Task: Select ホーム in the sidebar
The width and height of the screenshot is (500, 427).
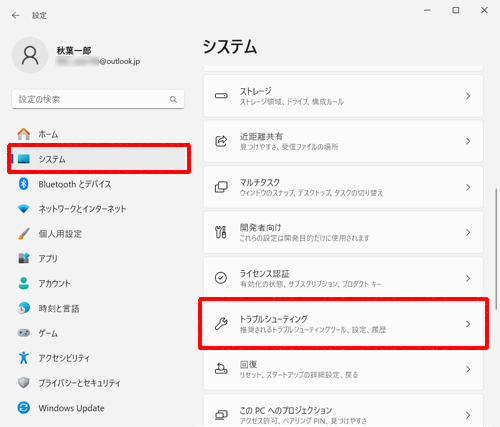Action: click(99, 134)
